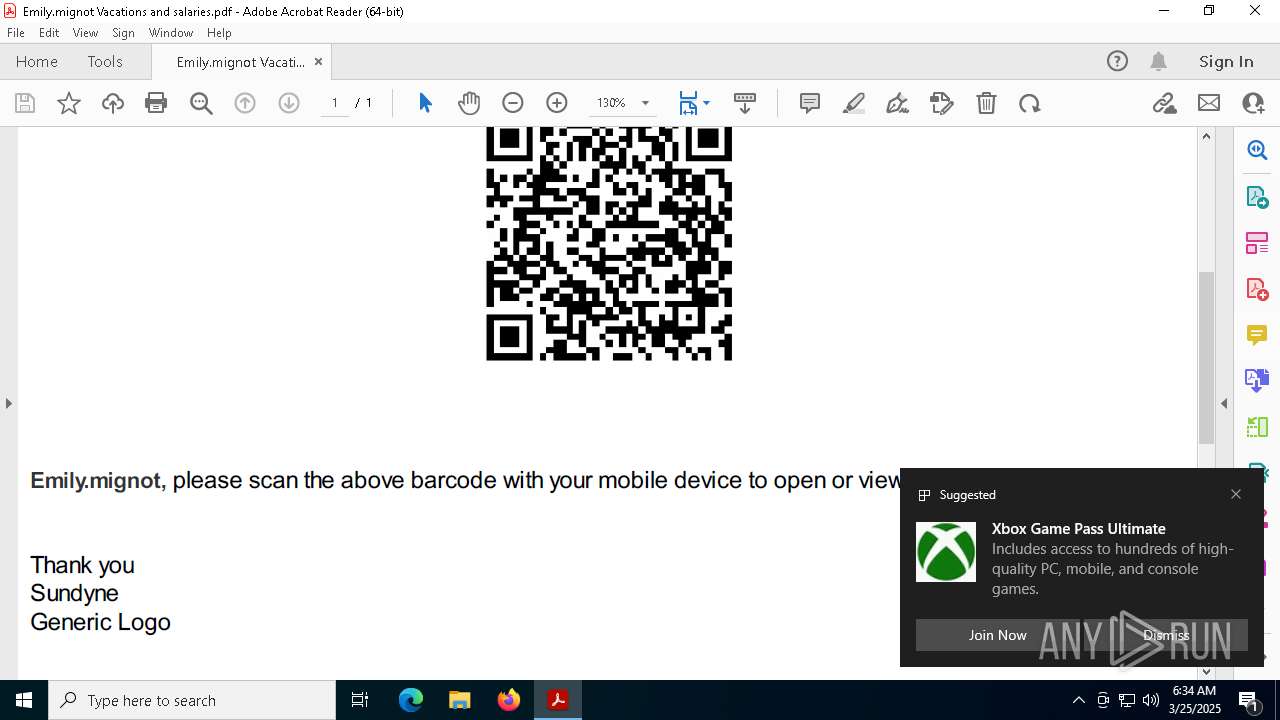Open Task View from taskbar

360,700
